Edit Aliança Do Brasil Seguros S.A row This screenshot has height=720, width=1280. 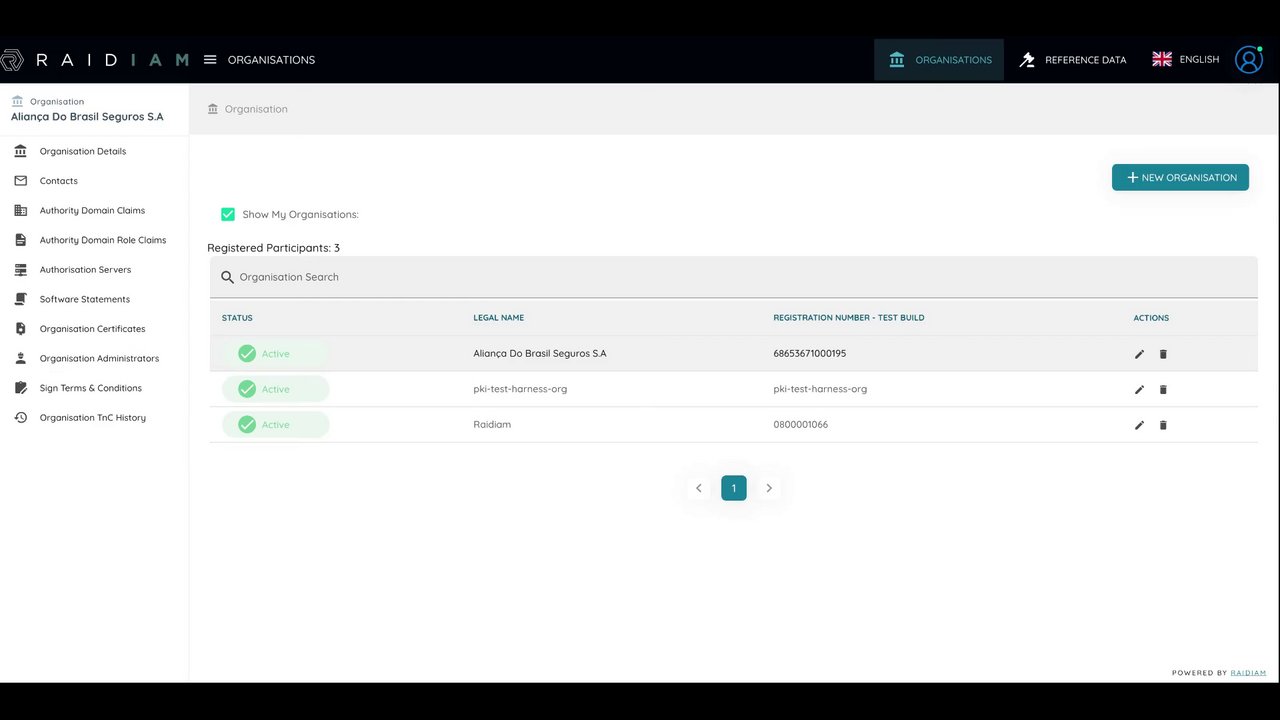[x=1139, y=354]
